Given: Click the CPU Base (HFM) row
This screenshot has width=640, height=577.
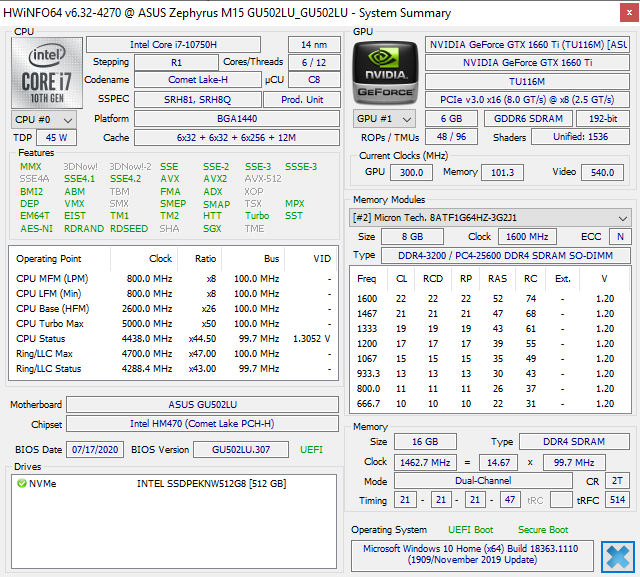Looking at the screenshot, I should pos(173,308).
